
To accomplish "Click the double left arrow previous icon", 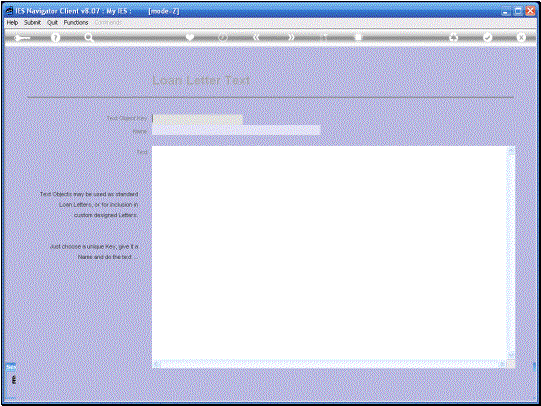I will [x=256, y=37].
